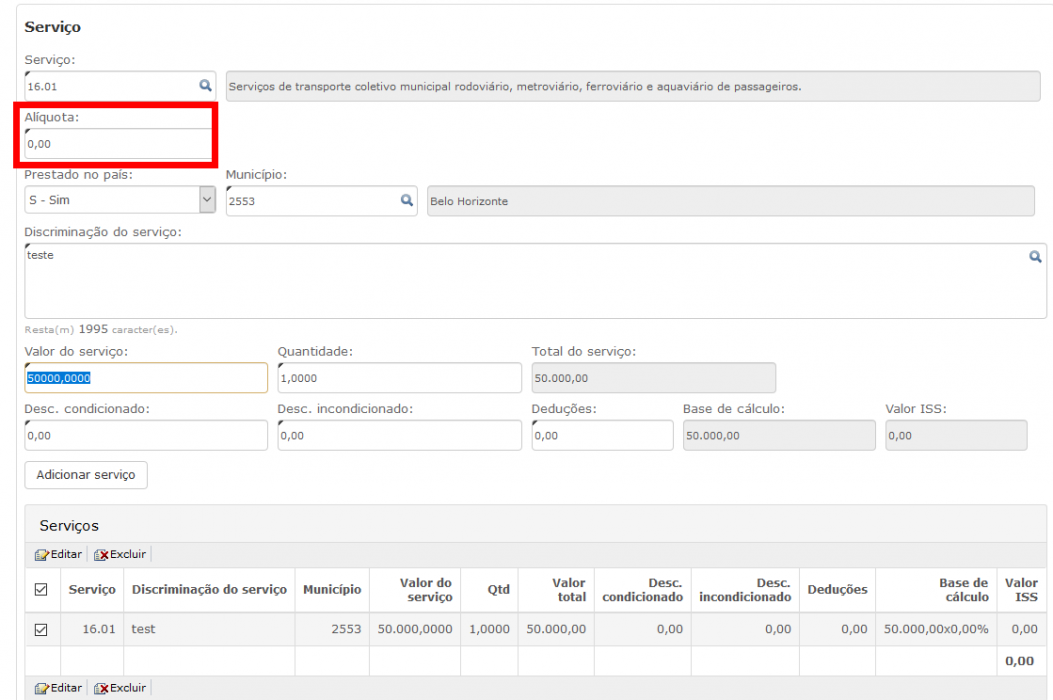Viewport: 1053px width, 700px height.
Task: Click the Base de cálculo read-only field
Action: (x=779, y=435)
